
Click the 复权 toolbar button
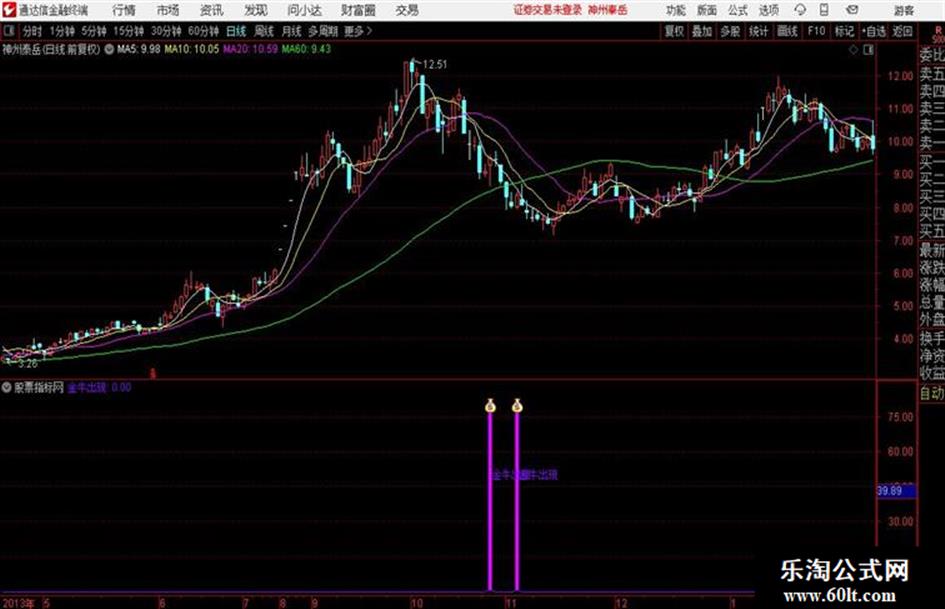coord(674,31)
